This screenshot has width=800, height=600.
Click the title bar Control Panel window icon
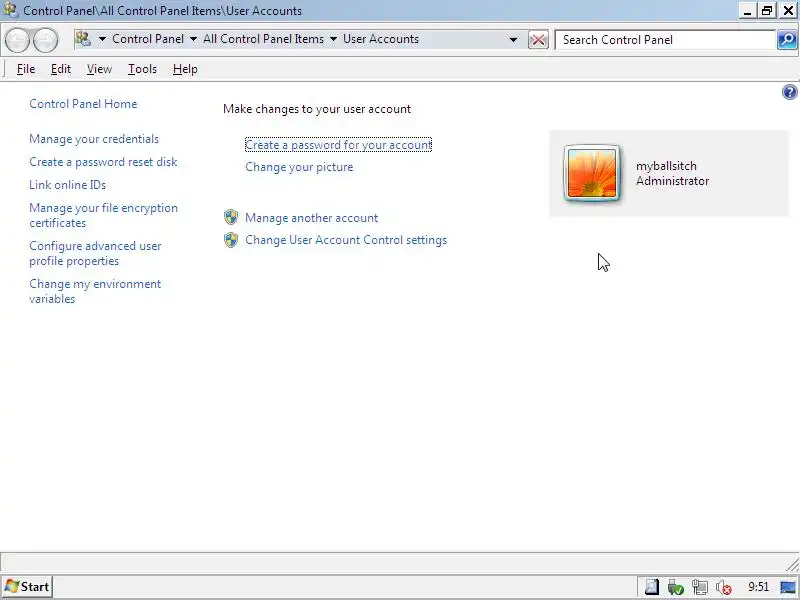coord(11,10)
